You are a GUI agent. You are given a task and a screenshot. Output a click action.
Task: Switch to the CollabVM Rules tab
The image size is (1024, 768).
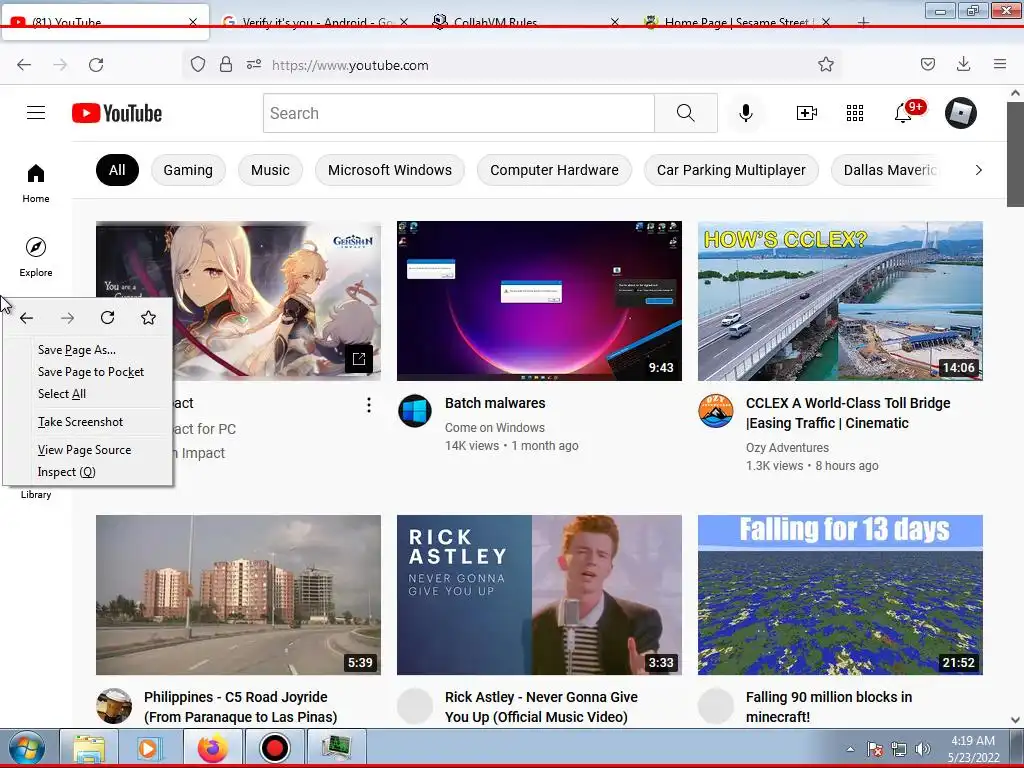pyautogui.click(x=526, y=22)
